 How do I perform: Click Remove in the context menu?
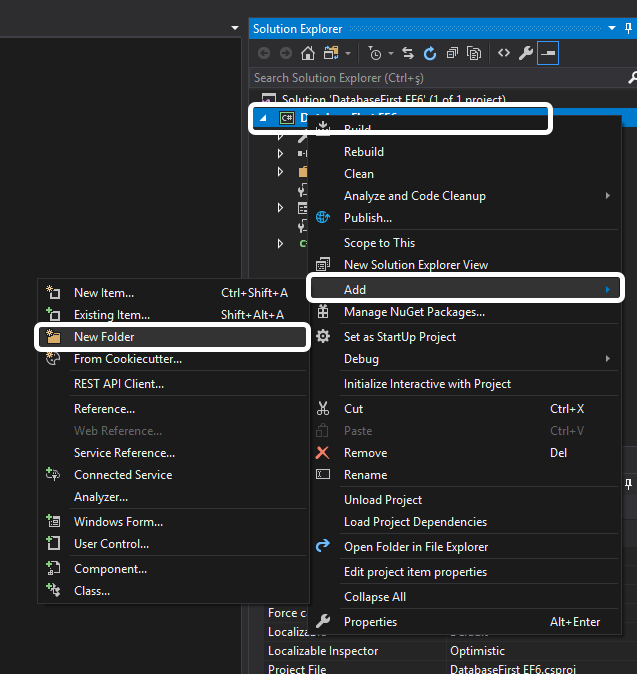(x=465, y=453)
